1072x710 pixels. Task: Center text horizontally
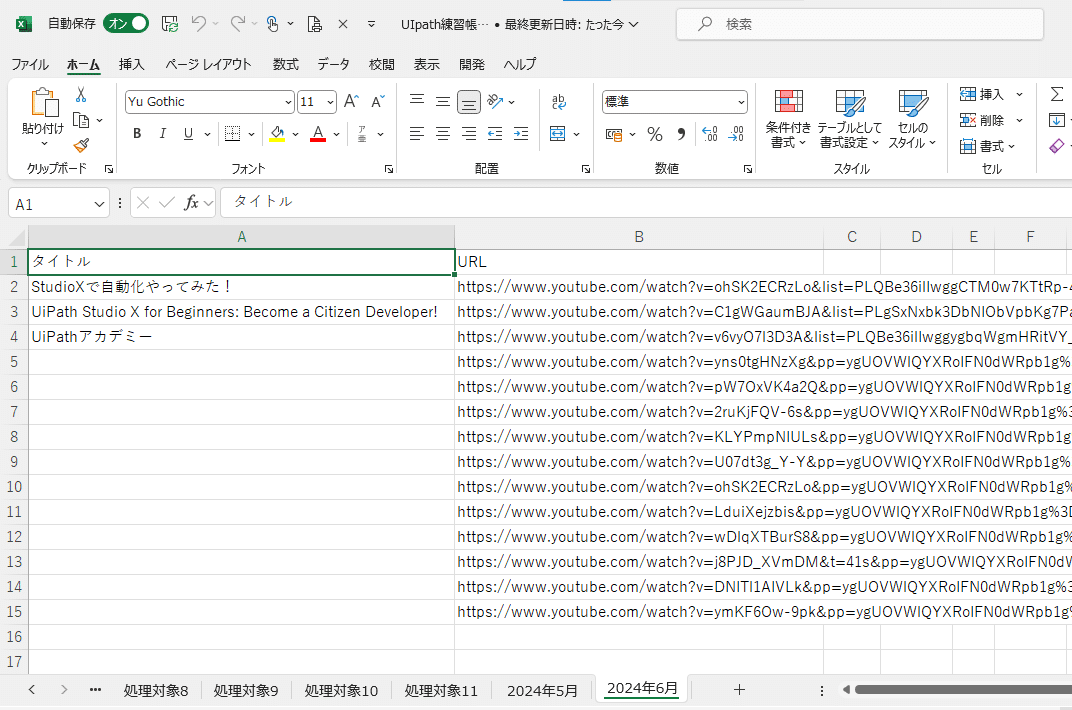pyautogui.click(x=443, y=134)
